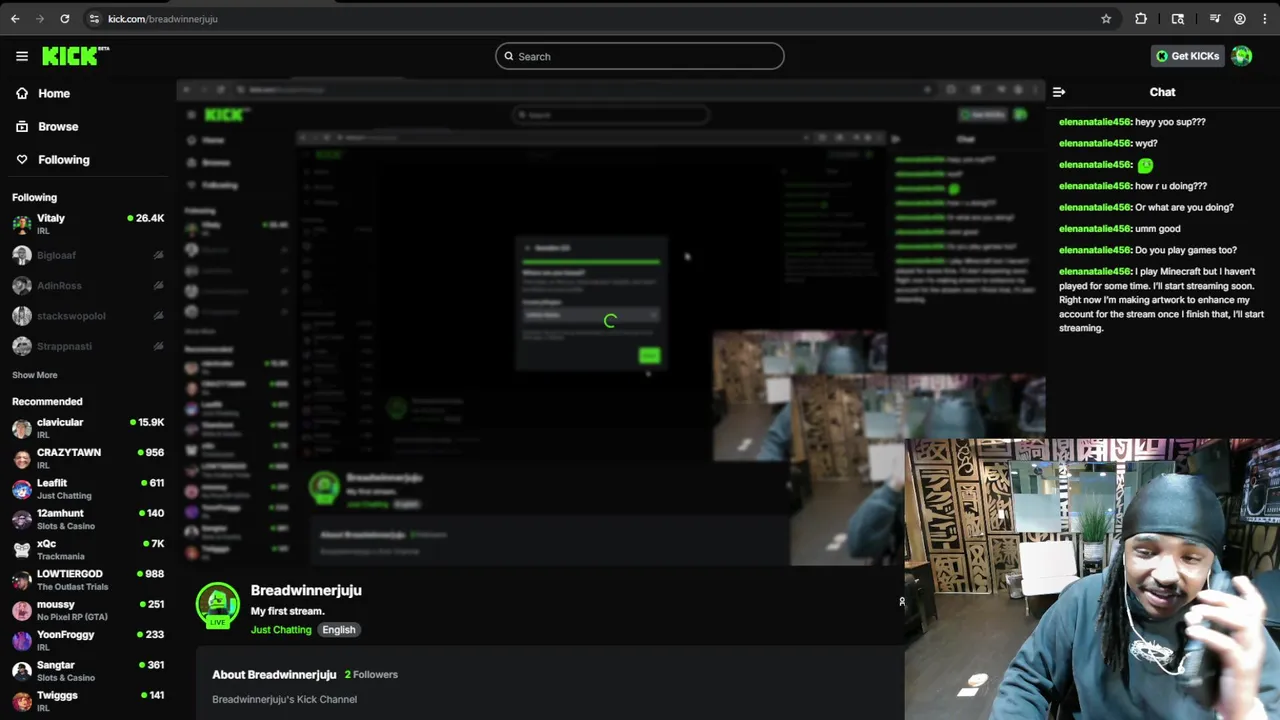1280x720 pixels.
Task: Click Leaflit's avatar icon
Action: [22, 489]
